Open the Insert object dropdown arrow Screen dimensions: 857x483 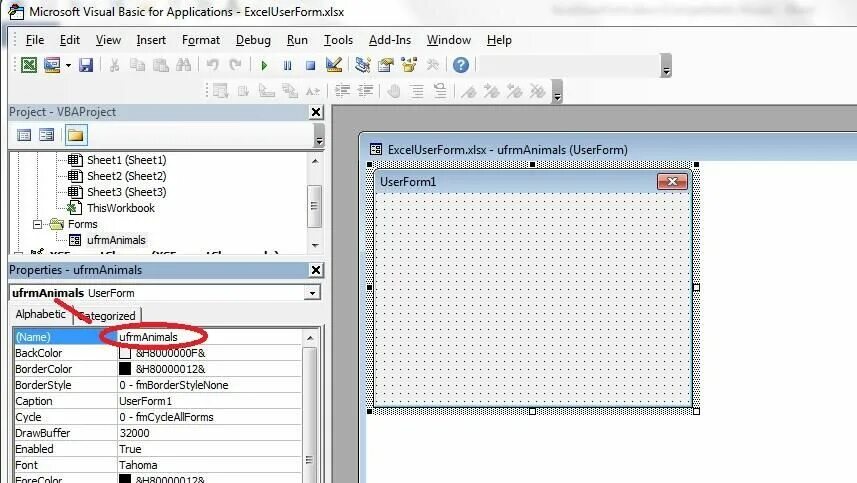tap(68, 66)
